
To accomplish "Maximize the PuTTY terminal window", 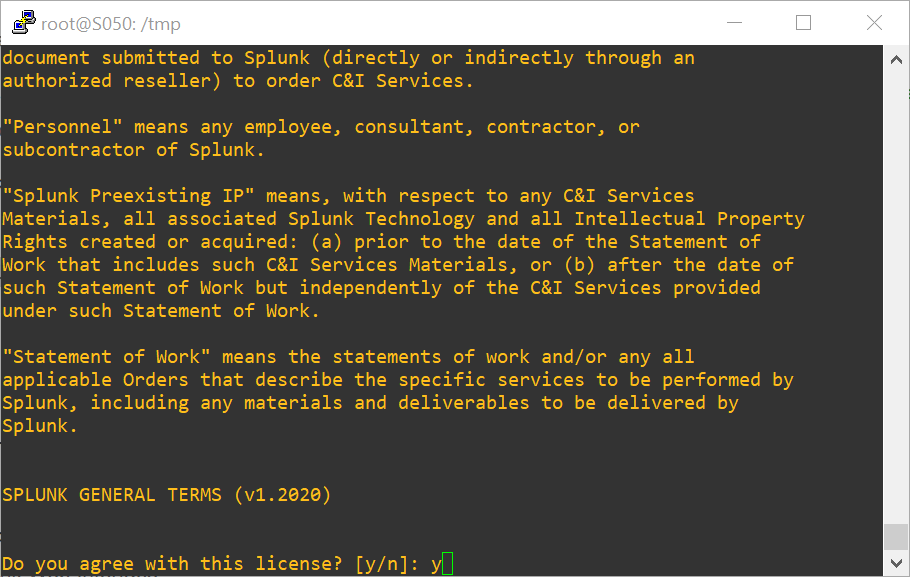I will (803, 23).
